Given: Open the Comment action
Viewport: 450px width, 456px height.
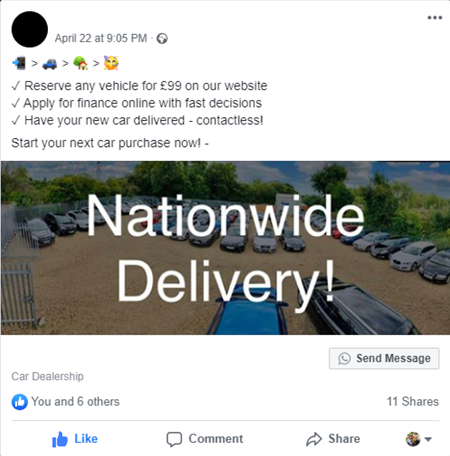Looking at the screenshot, I should [x=205, y=439].
